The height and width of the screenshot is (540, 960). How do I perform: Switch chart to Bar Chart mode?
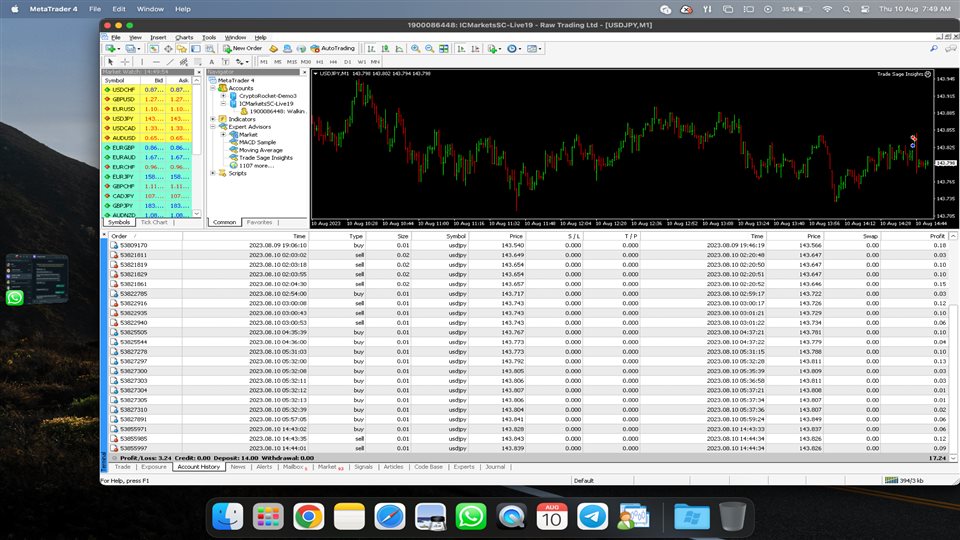(x=371, y=48)
